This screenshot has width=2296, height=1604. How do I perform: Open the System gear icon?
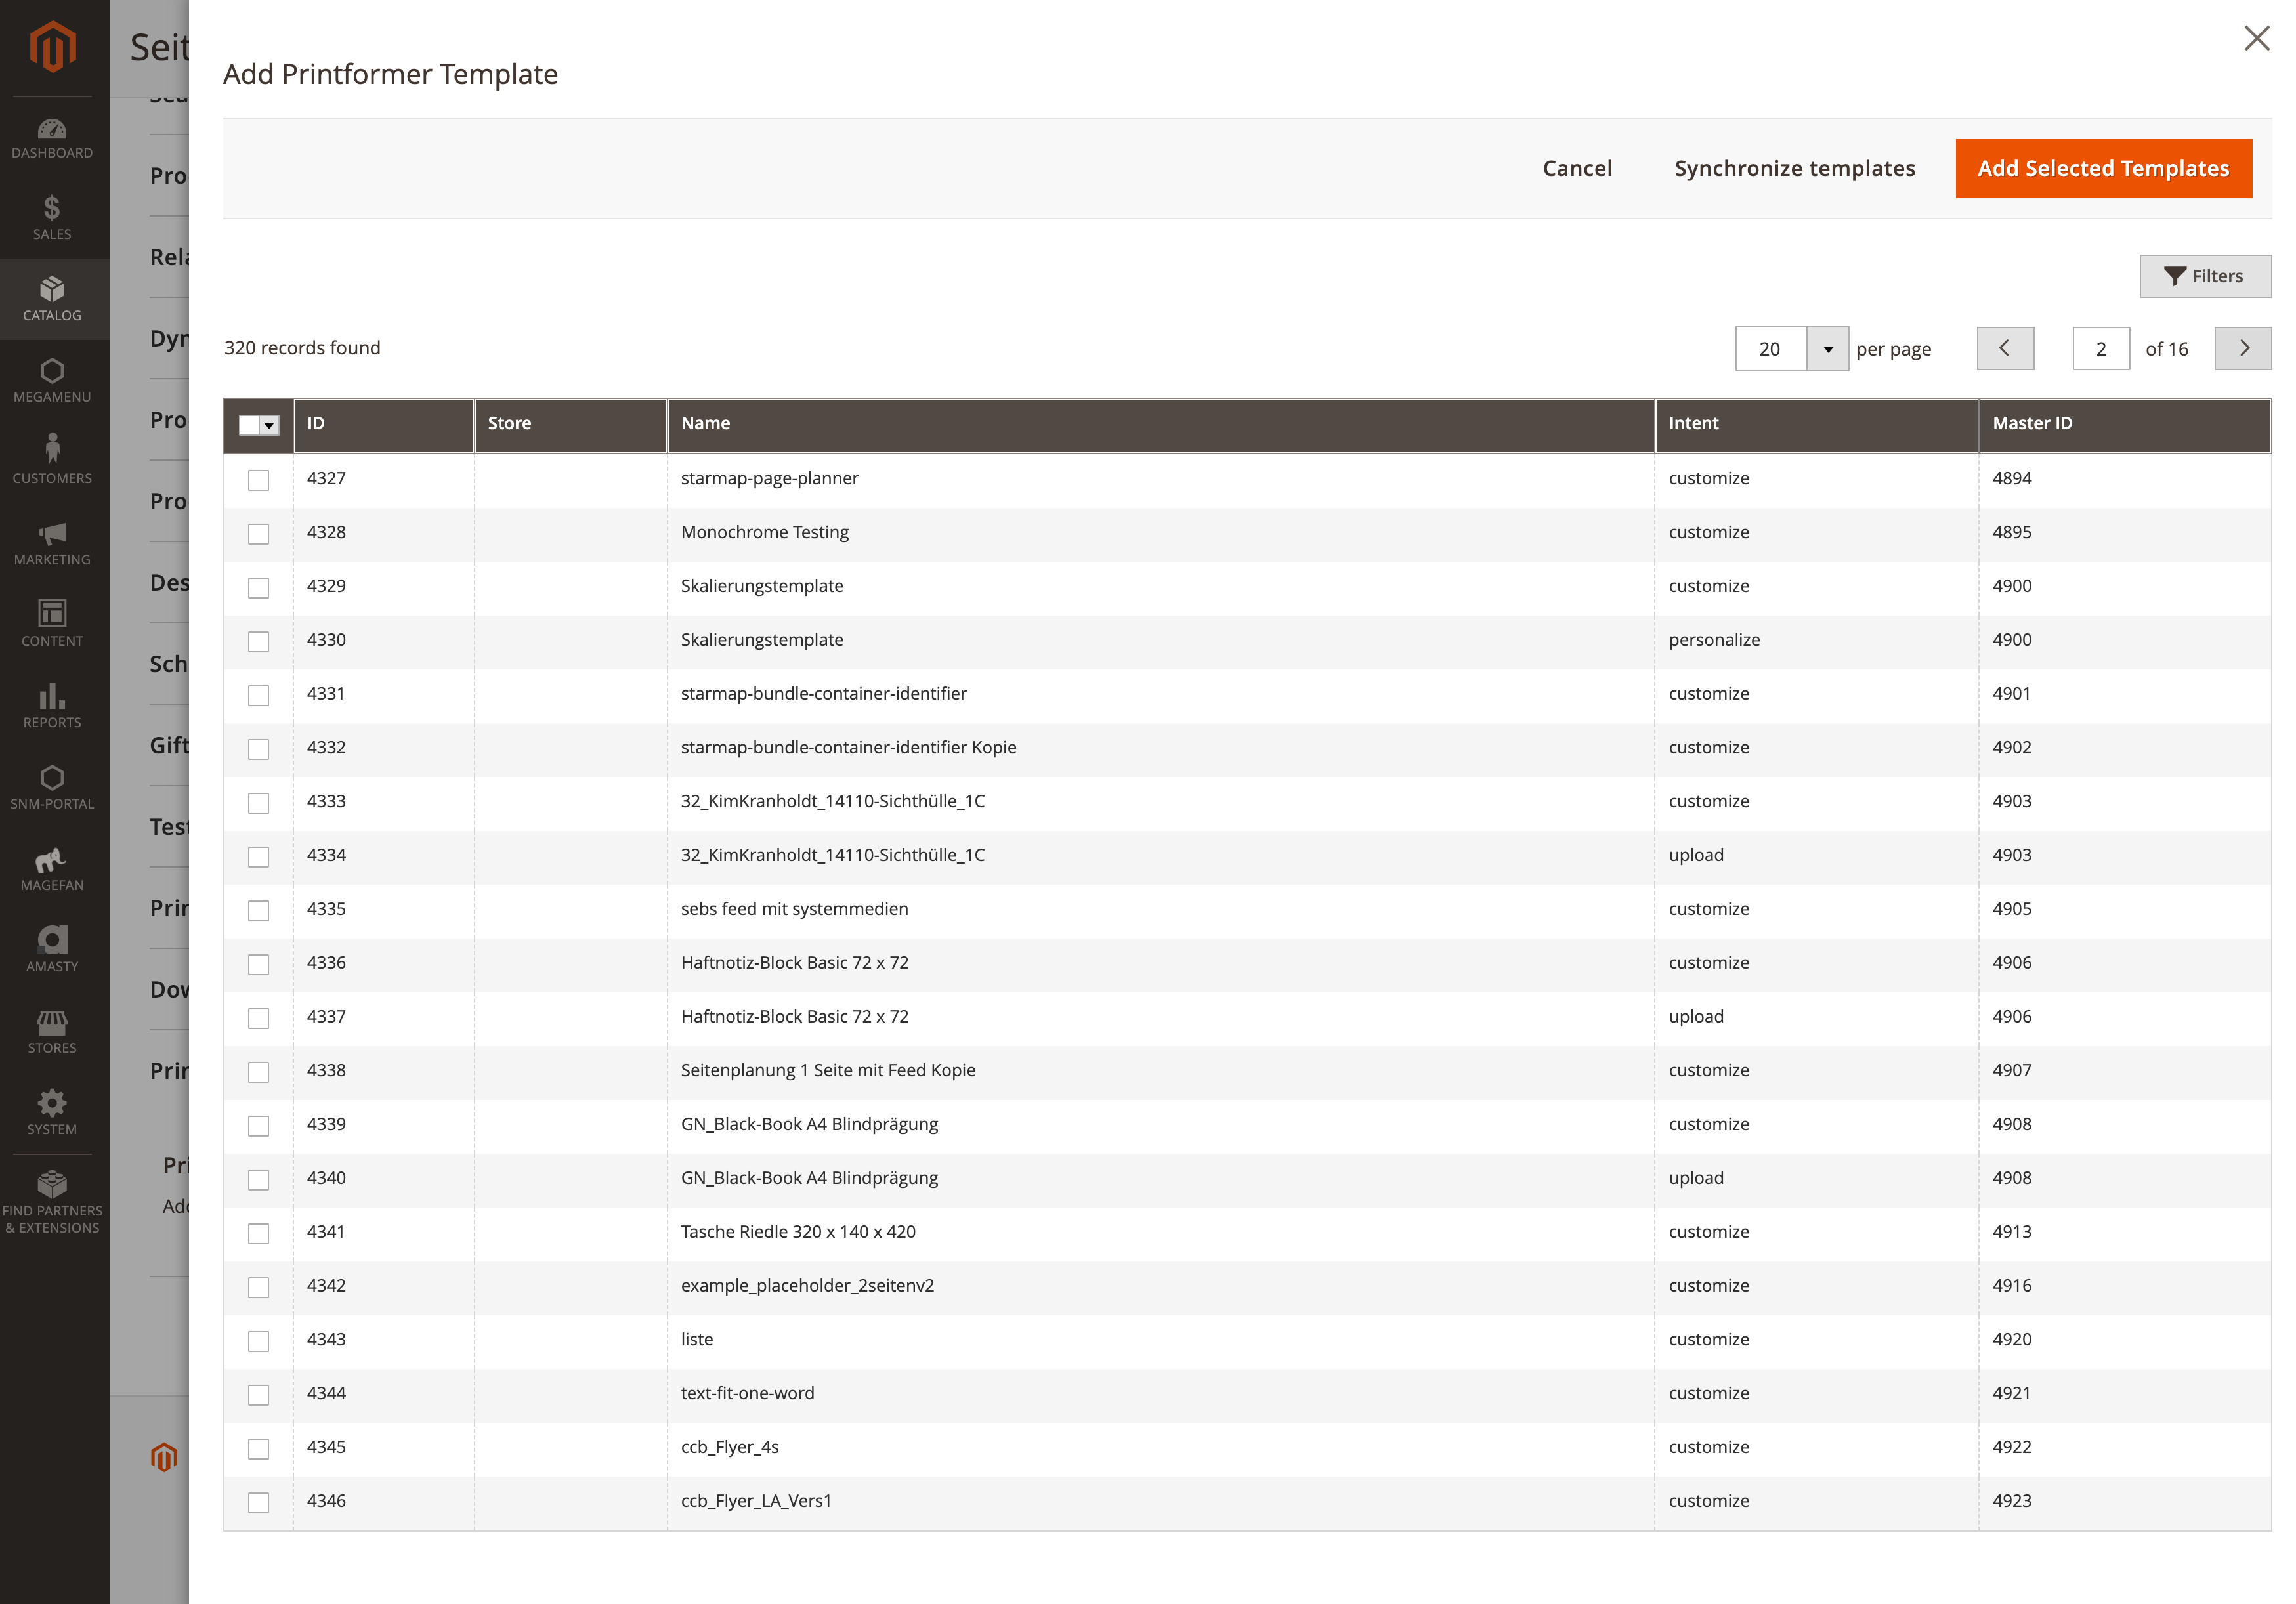pos(52,1103)
